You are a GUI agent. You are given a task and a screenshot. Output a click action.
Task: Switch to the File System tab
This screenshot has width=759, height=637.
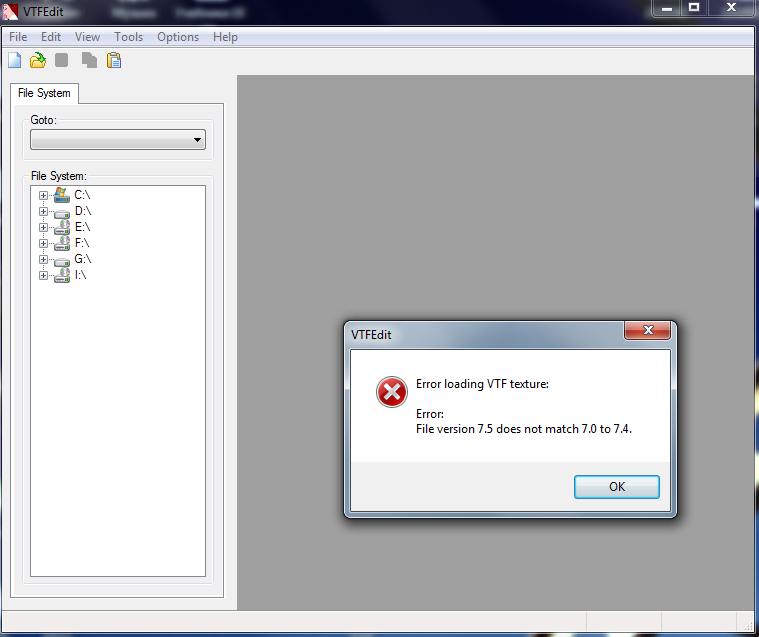coord(44,93)
